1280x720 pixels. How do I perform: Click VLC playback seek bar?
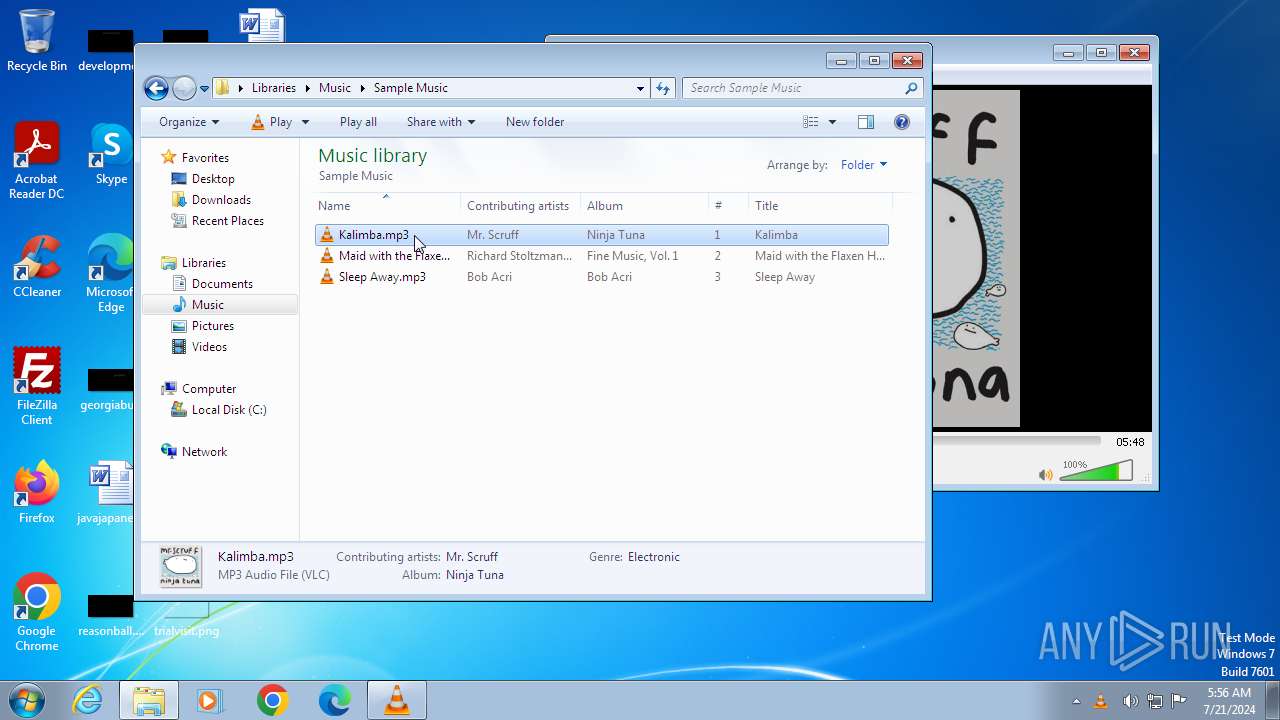1016,441
